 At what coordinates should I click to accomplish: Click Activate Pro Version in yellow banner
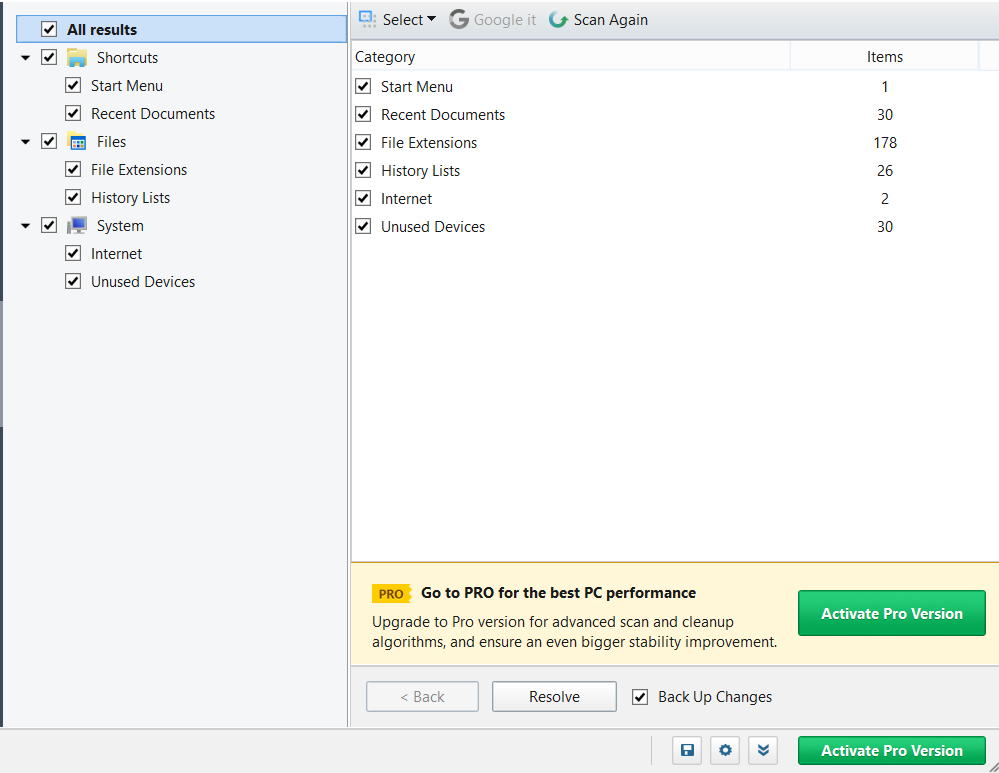(891, 613)
